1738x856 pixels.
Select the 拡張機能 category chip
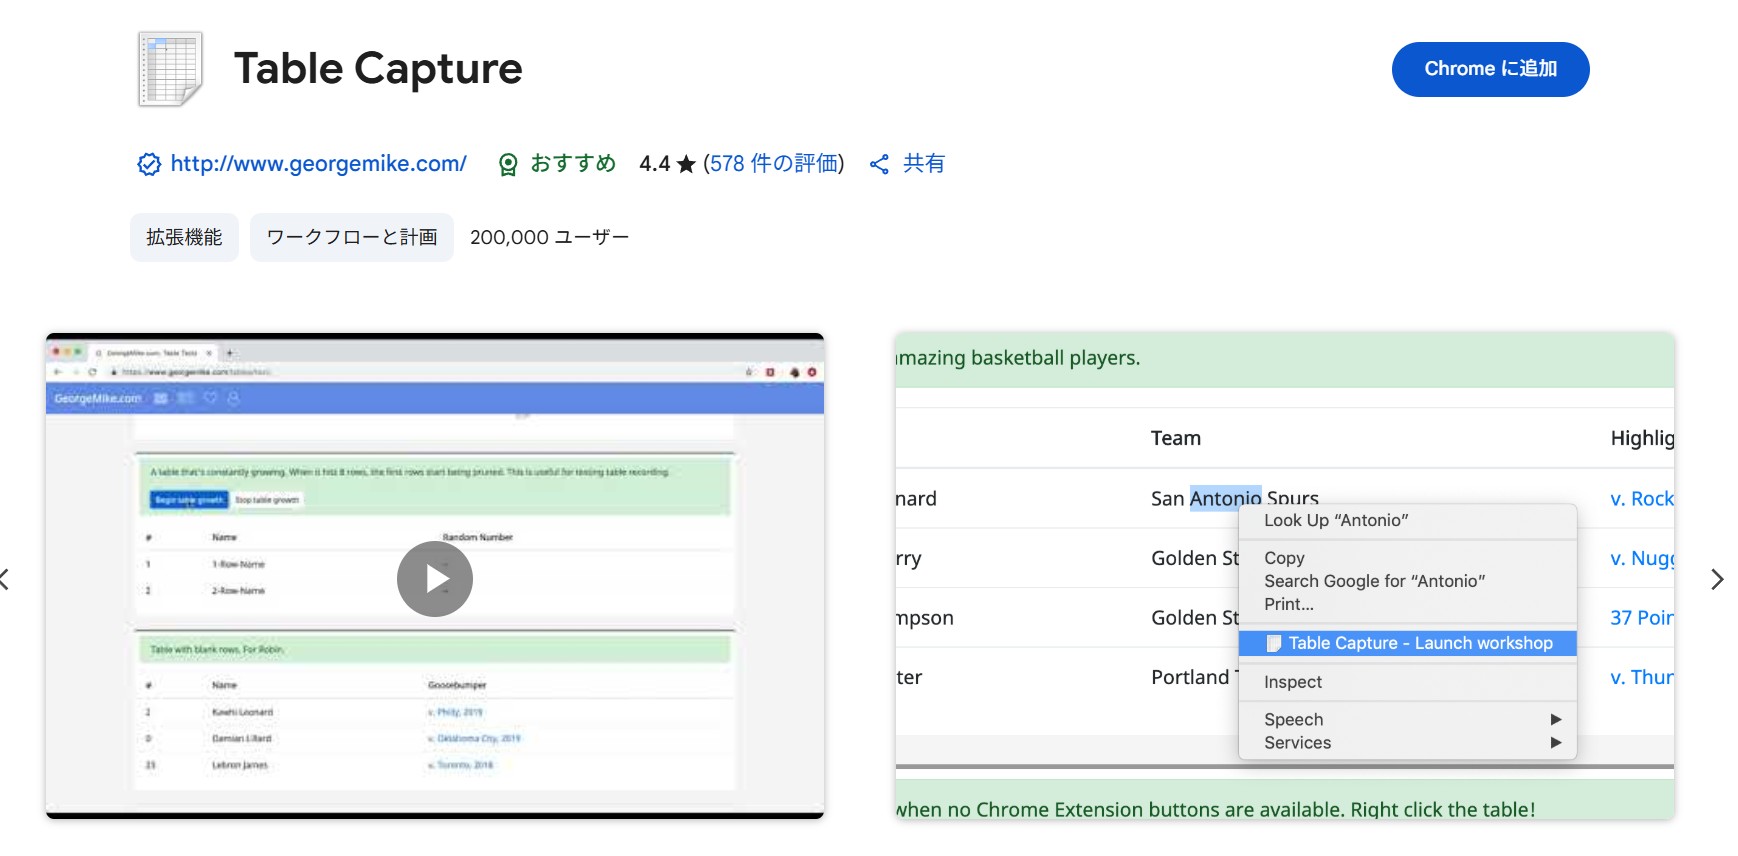pos(184,237)
